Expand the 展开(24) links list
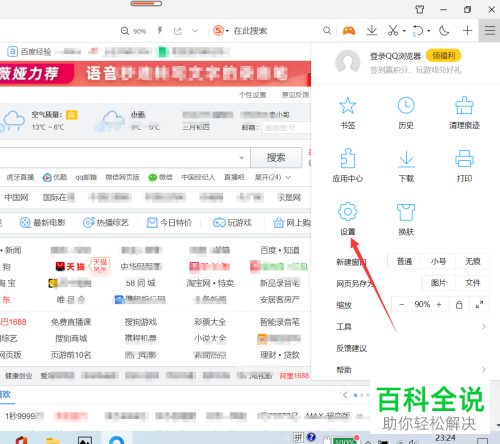Image resolution: width=500 pixels, height=444 pixels. [x=273, y=177]
